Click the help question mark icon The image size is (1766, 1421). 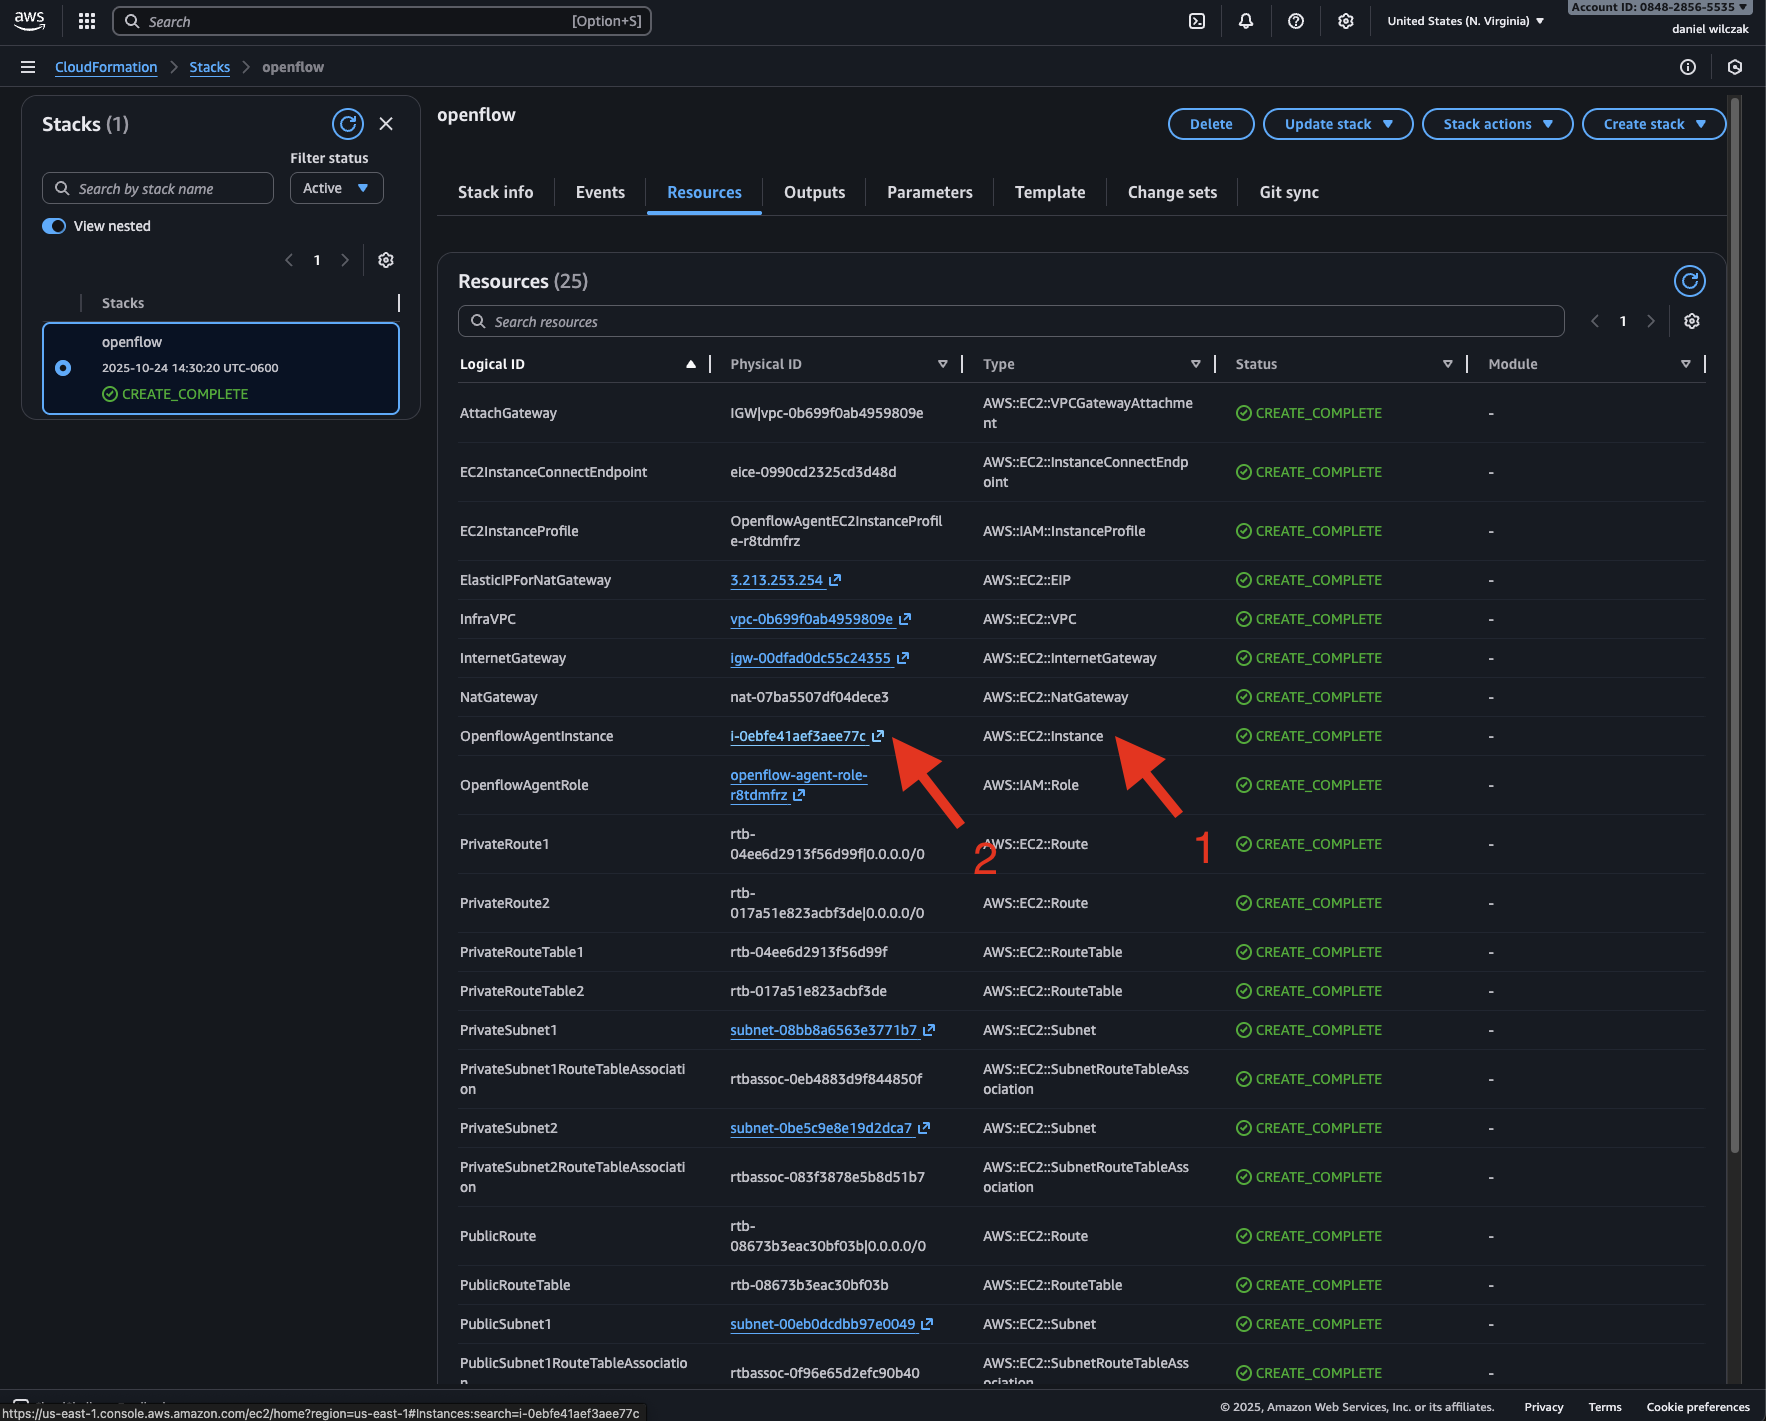click(x=1296, y=21)
